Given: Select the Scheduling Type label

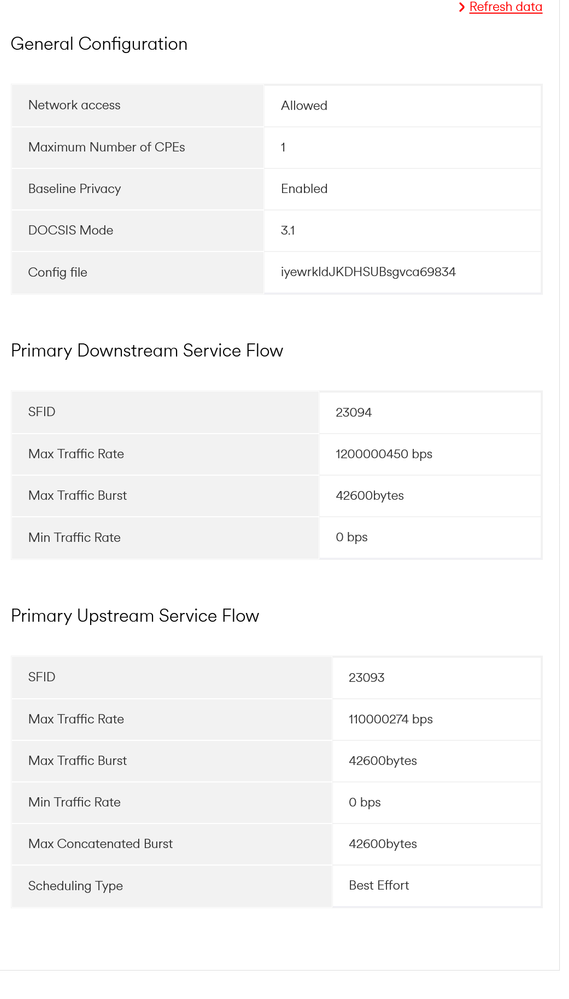Looking at the screenshot, I should (x=75, y=886).
